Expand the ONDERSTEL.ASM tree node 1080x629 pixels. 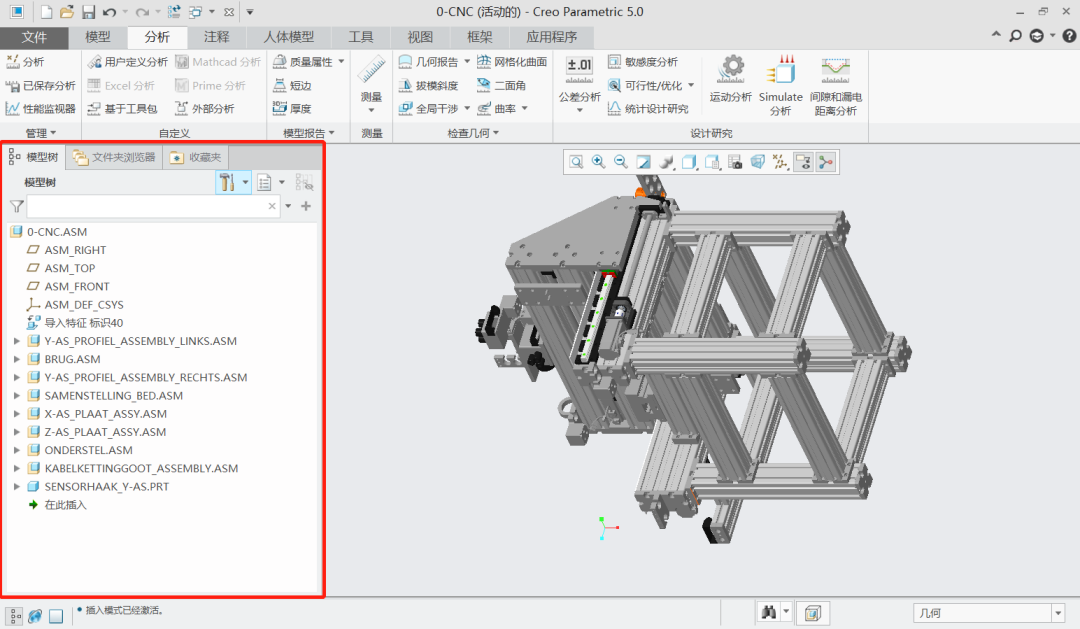tap(16, 450)
